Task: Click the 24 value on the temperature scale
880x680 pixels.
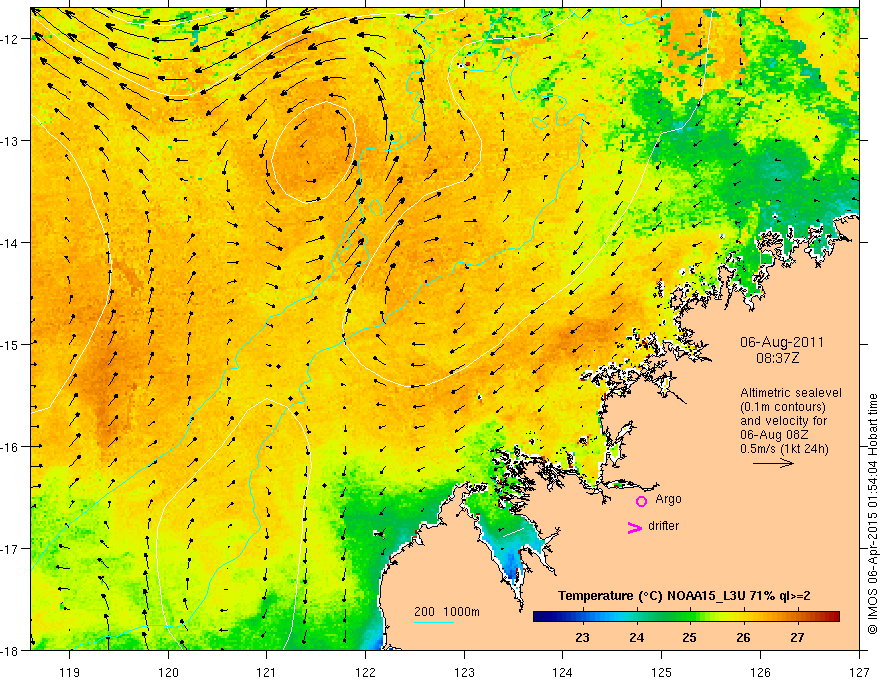Action: pos(636,637)
